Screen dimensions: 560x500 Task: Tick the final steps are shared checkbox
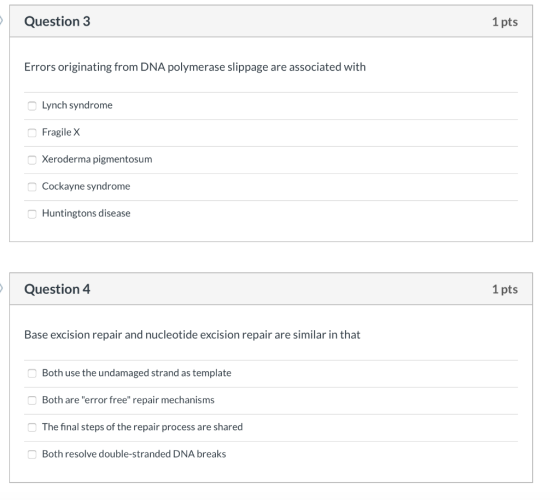pos(32,427)
